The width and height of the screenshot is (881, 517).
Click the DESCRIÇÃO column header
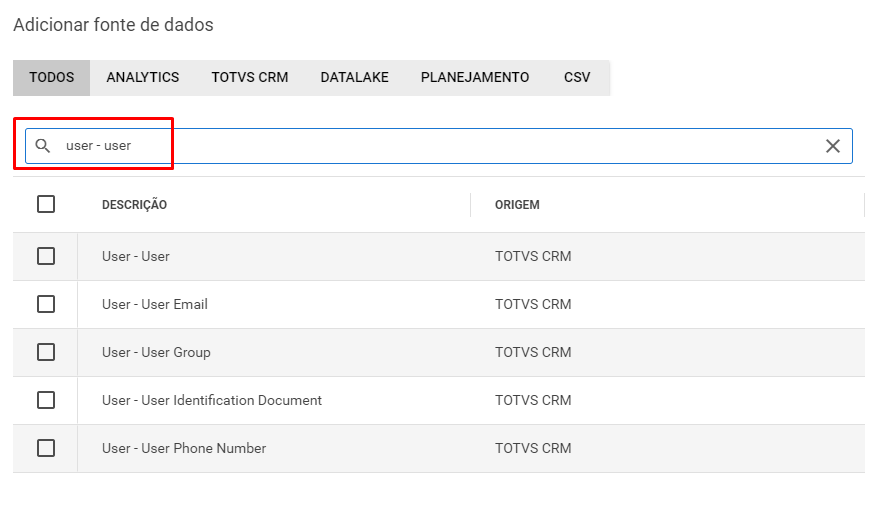[x=134, y=205]
